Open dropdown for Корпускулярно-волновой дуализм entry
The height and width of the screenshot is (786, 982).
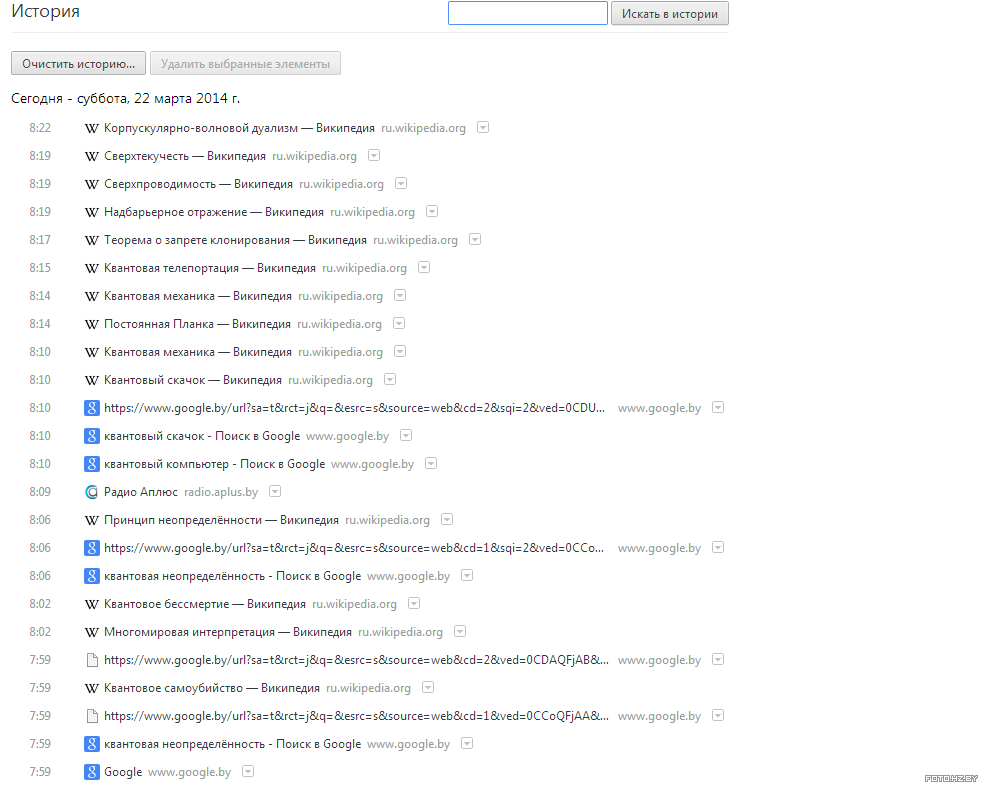(482, 127)
